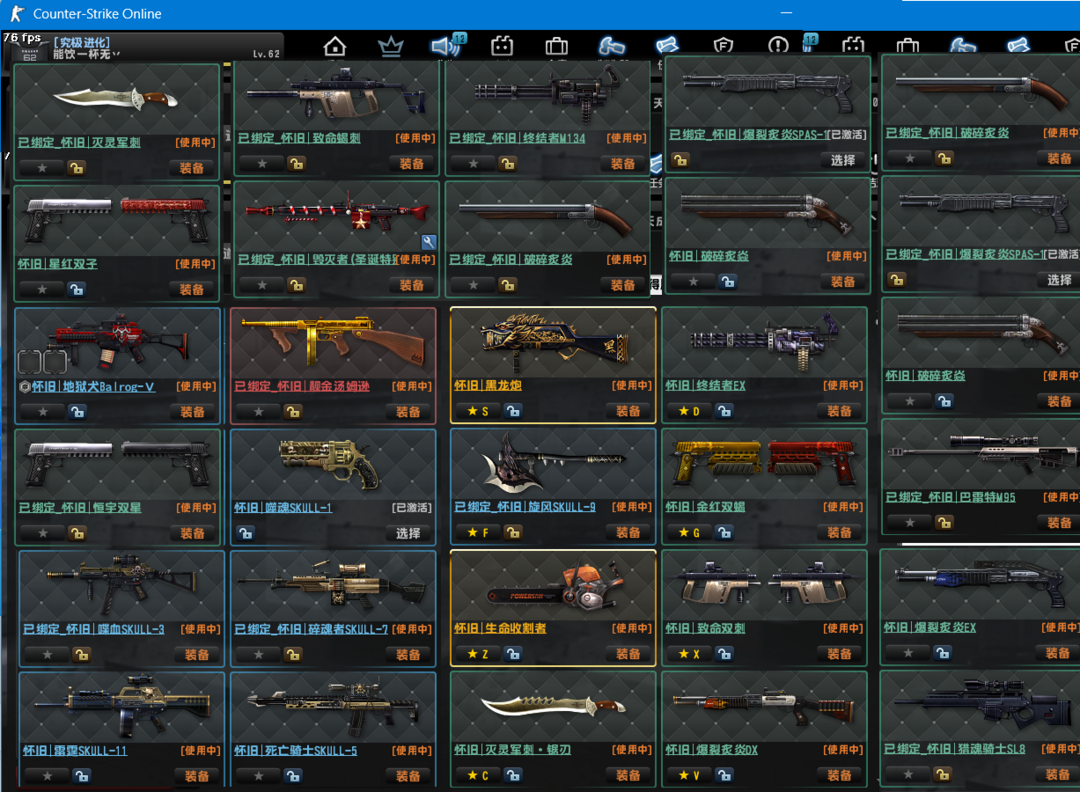Toggle the lock on 碎魂者SKULL-7

click(293, 654)
